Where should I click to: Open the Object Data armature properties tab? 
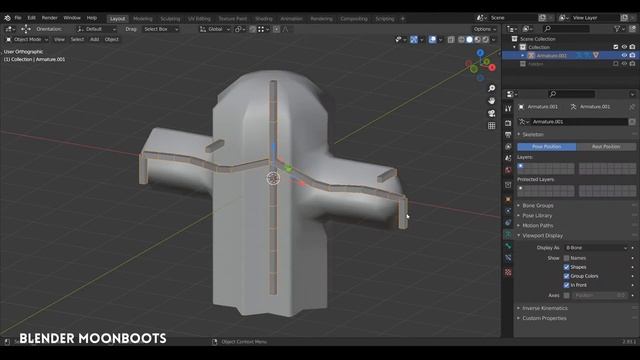point(508,234)
